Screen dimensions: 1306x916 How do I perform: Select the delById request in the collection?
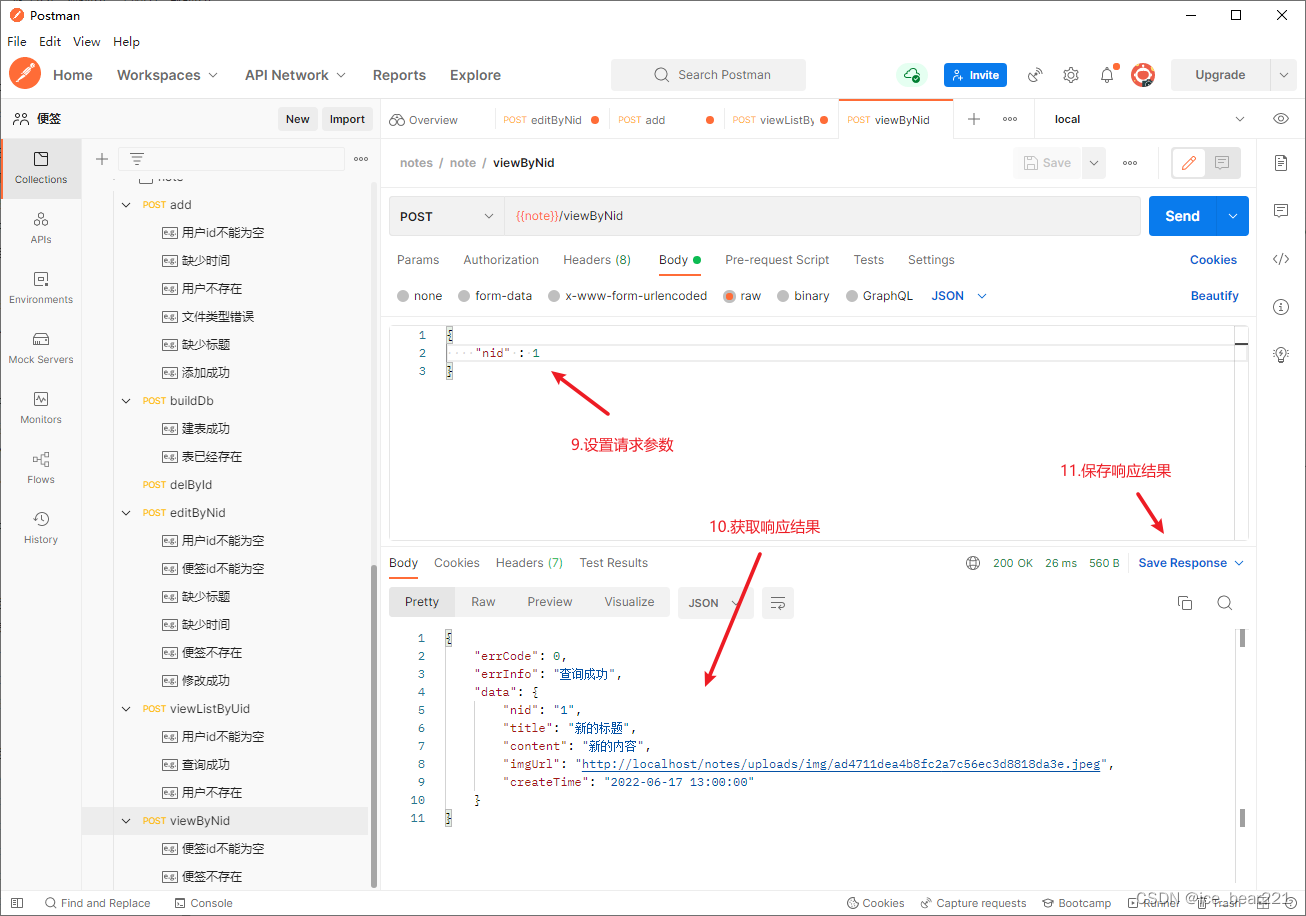[191, 485]
